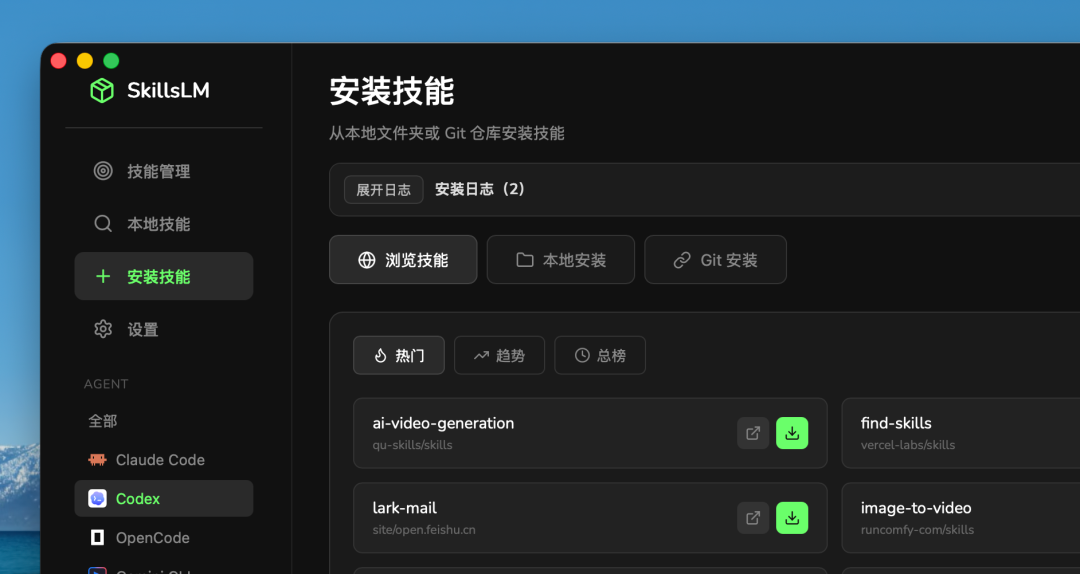Click the 安装技能 page heading

point(391,91)
